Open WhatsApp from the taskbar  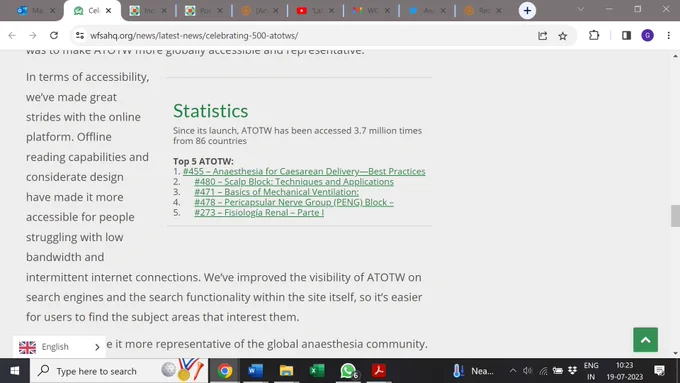348,371
